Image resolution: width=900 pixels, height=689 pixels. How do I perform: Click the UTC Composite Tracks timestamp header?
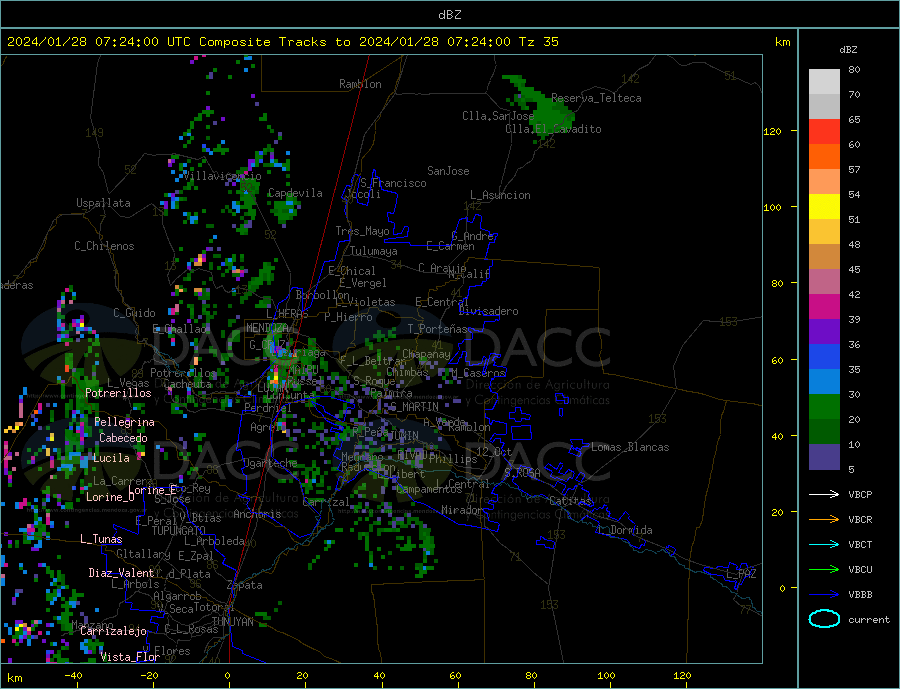[x=282, y=42]
